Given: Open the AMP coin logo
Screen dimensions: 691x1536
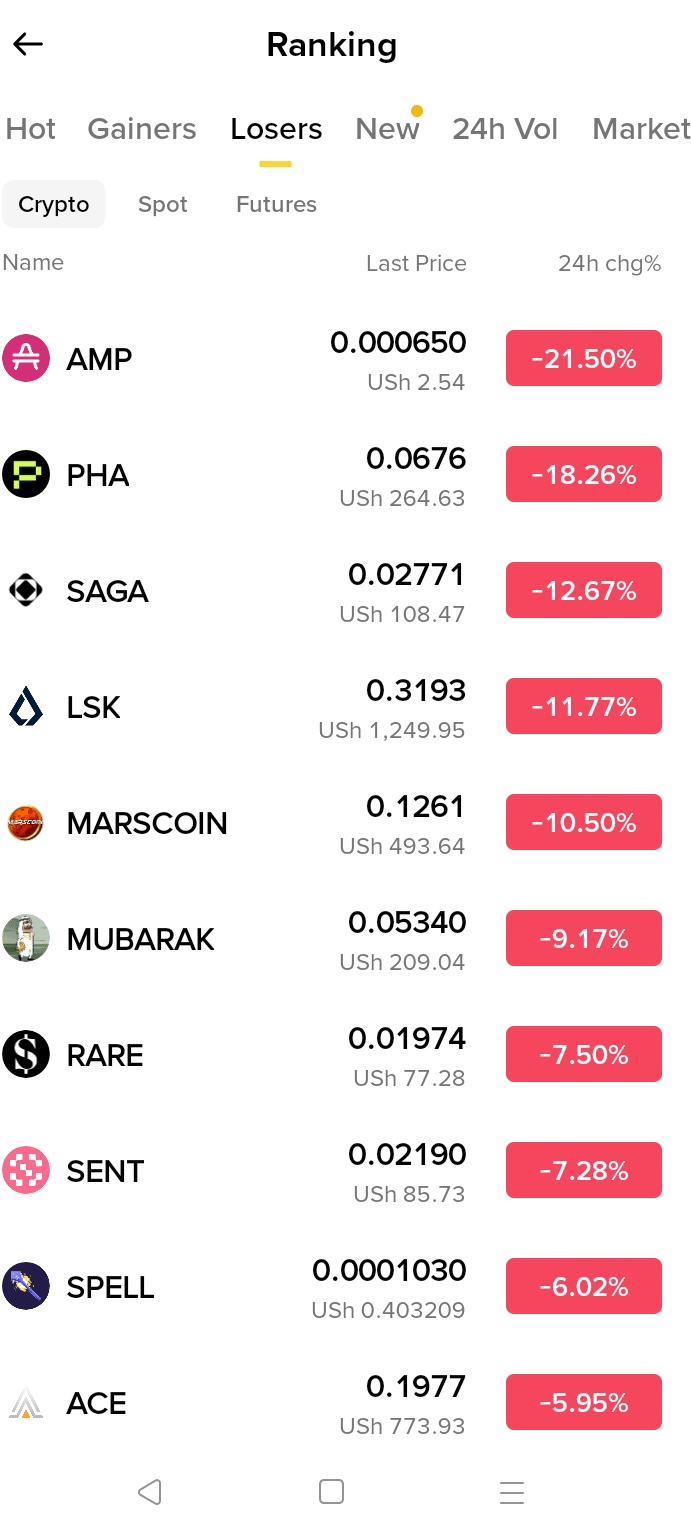Looking at the screenshot, I should coord(26,358).
